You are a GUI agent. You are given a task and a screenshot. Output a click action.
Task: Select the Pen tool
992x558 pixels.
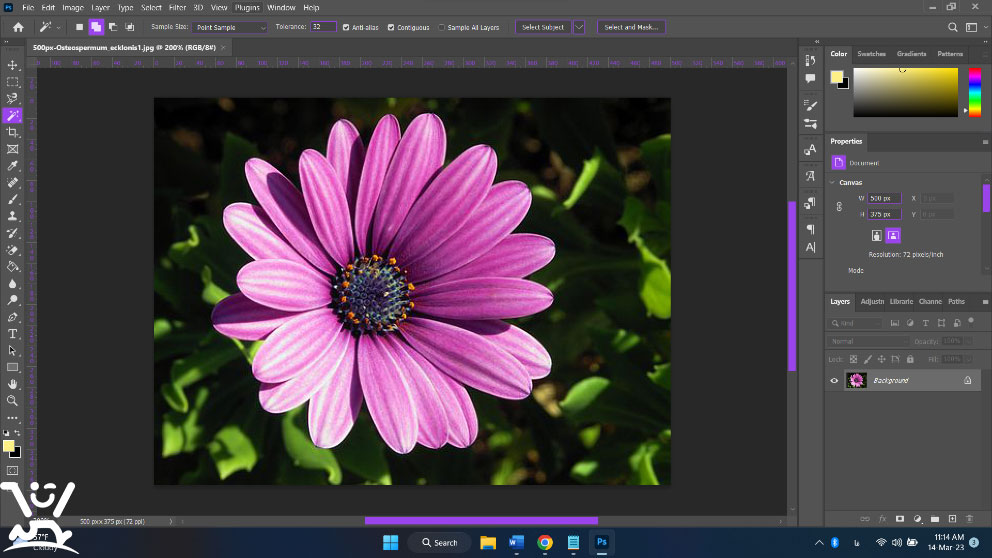click(12, 317)
